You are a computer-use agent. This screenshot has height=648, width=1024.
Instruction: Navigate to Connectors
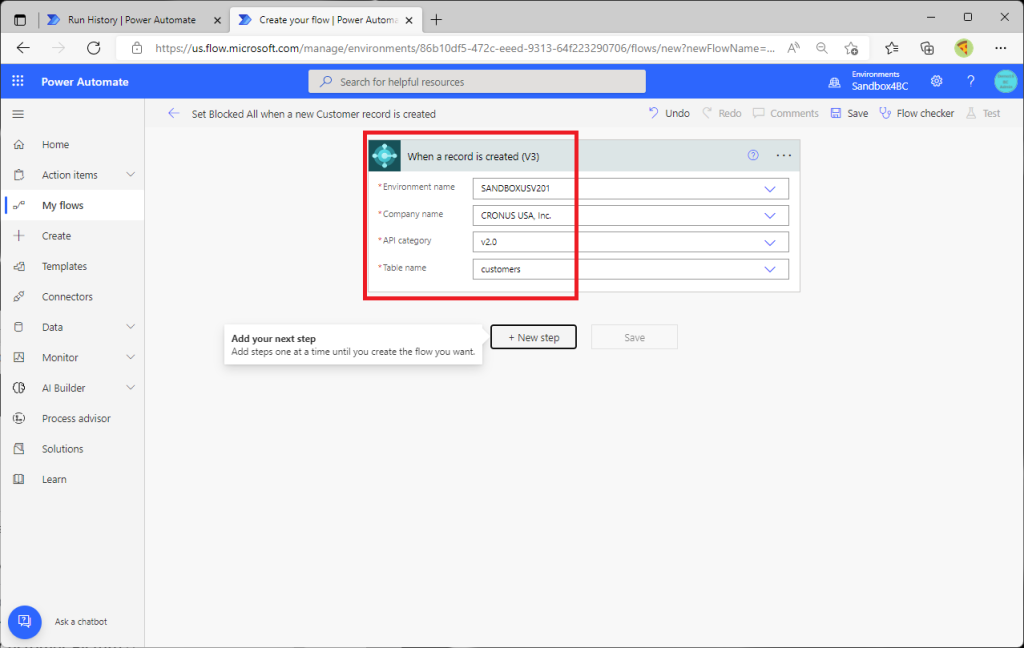(67, 297)
